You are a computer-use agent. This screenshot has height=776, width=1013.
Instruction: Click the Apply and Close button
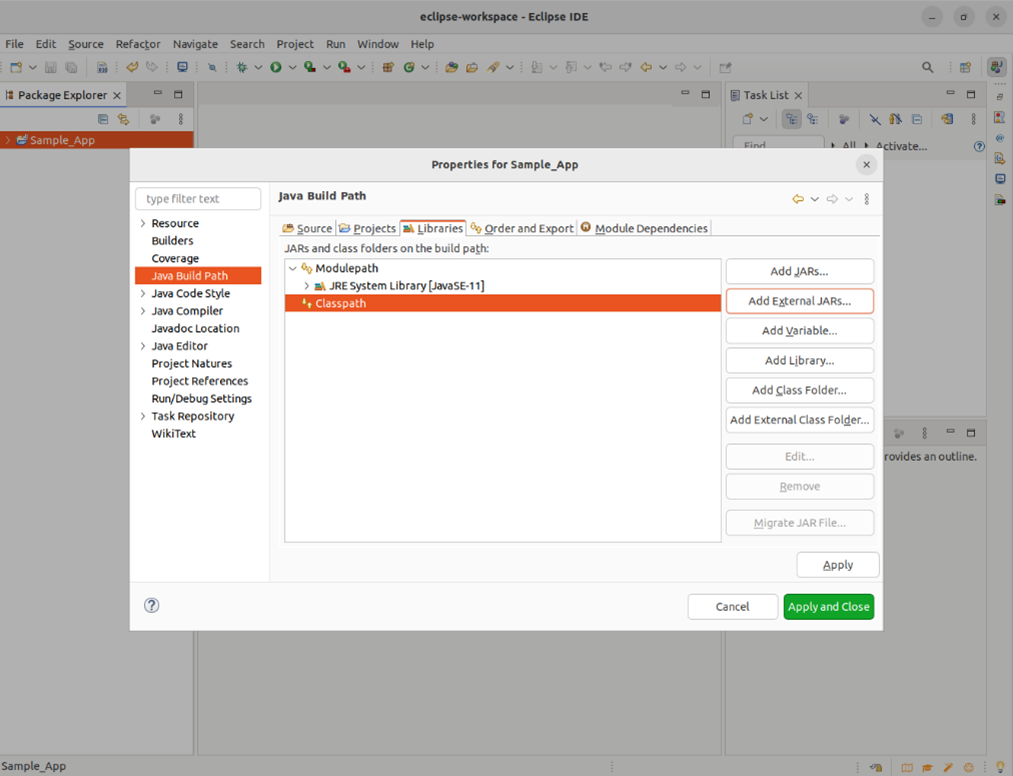(x=828, y=607)
